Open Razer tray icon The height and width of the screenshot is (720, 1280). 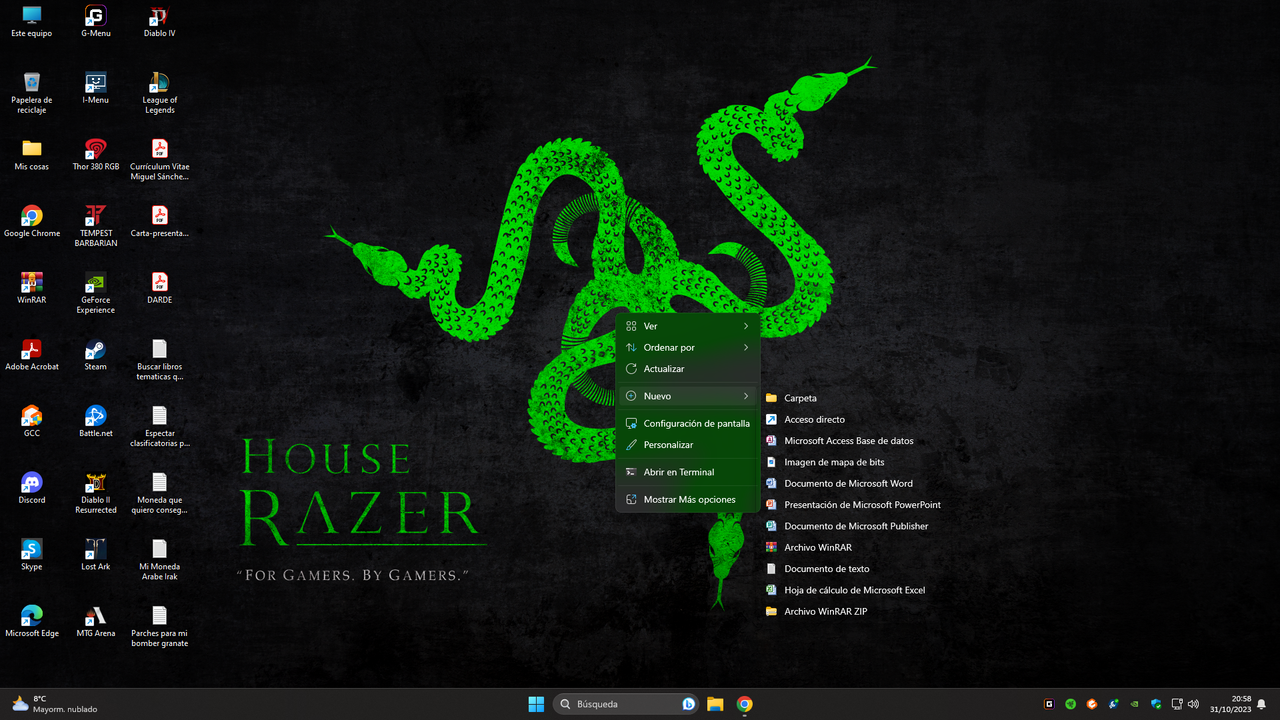[x=1070, y=704]
